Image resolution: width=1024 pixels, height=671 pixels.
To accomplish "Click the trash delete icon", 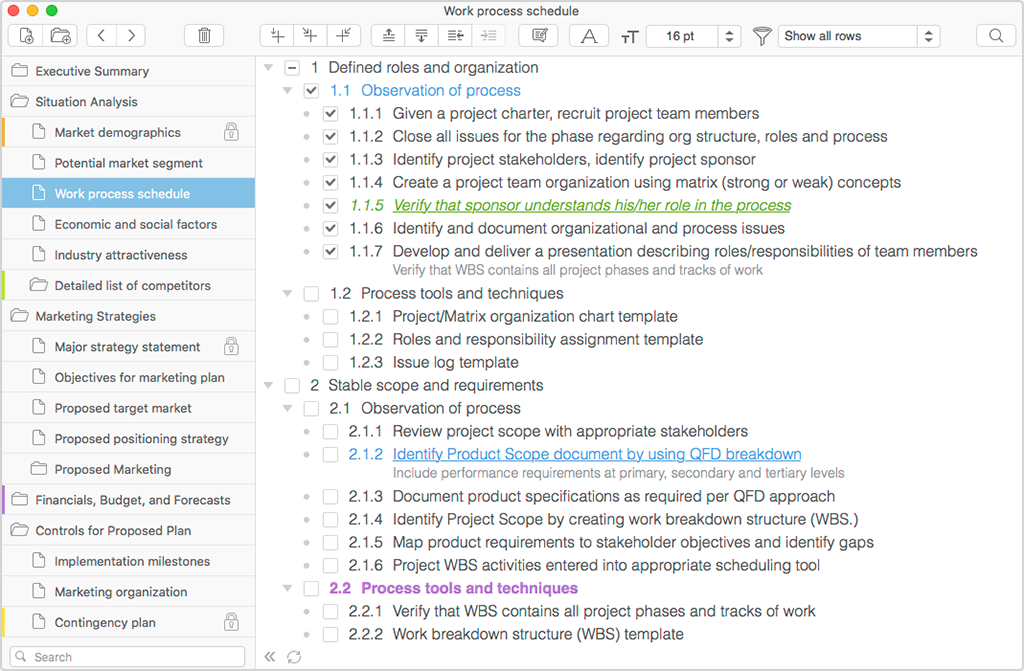I will [x=204, y=36].
